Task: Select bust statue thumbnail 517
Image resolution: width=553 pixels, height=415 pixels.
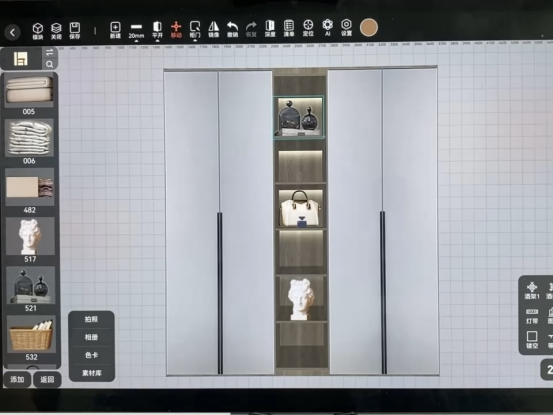Action: click(x=30, y=236)
